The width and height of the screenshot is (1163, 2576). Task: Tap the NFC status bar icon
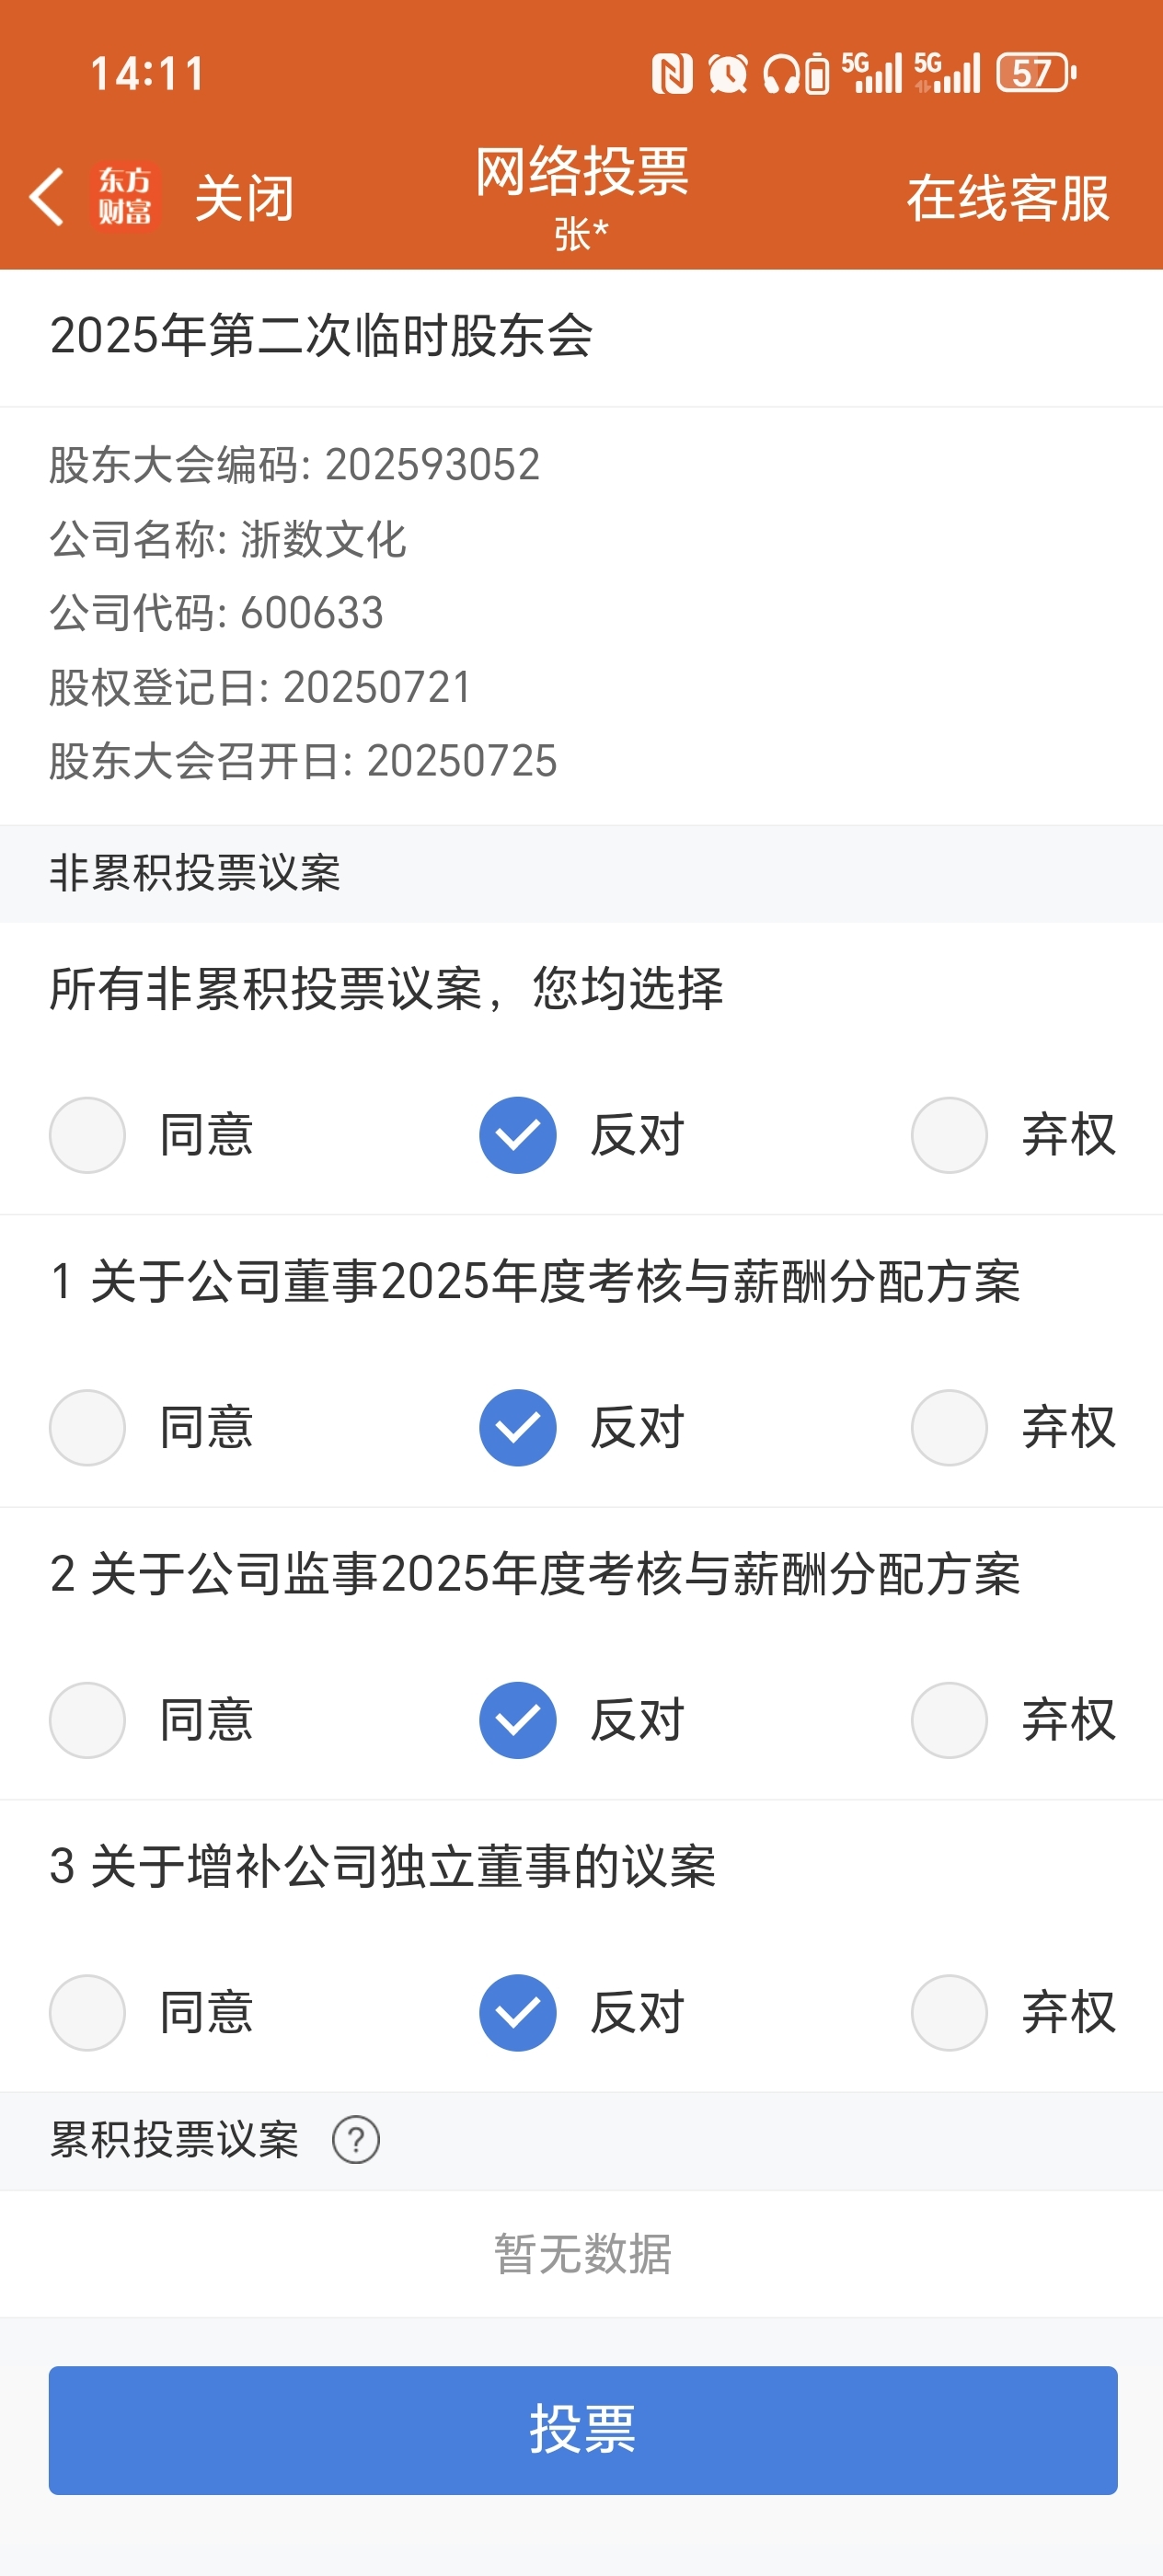pyautogui.click(x=671, y=73)
